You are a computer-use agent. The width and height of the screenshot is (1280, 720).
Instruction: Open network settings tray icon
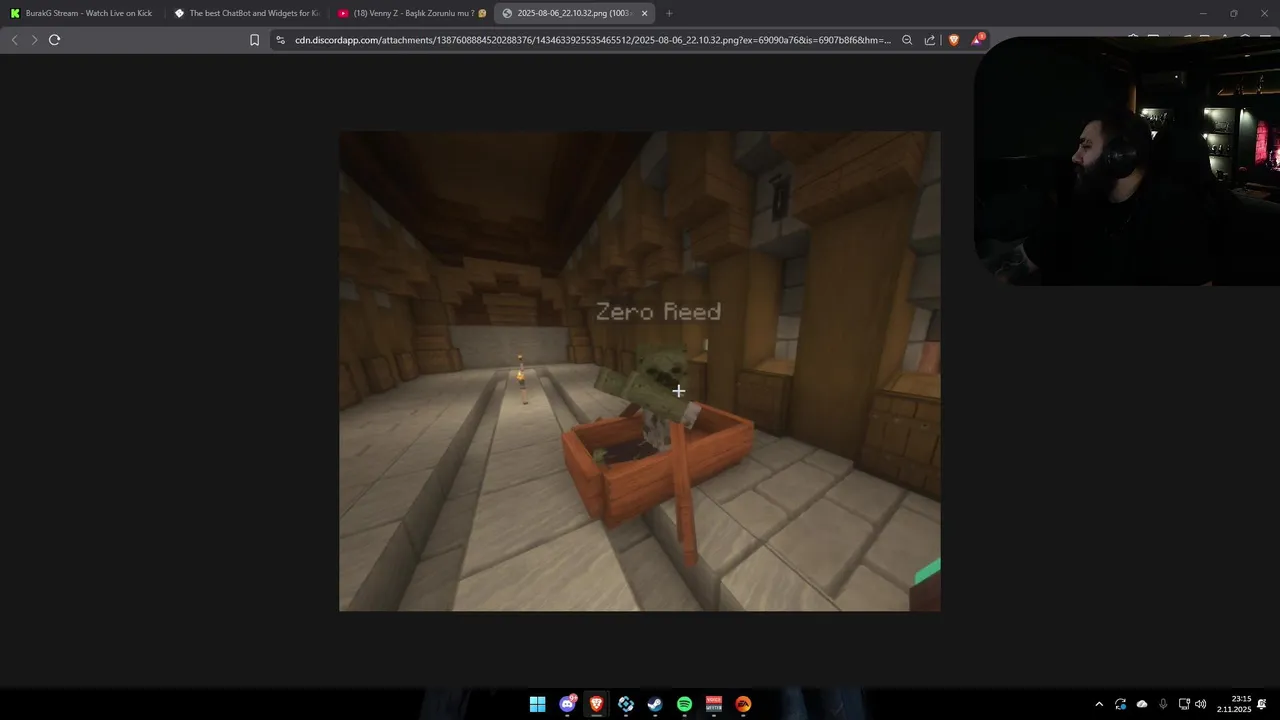pos(1184,704)
